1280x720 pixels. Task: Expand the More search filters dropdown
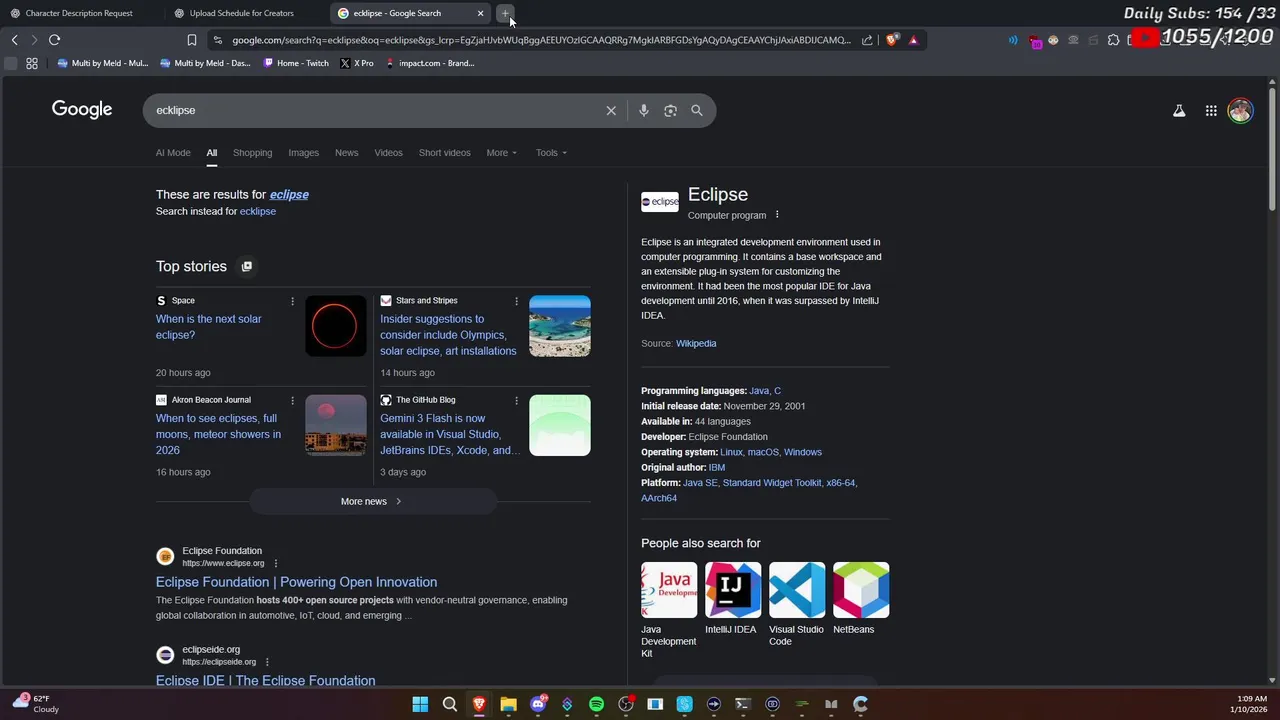click(502, 153)
